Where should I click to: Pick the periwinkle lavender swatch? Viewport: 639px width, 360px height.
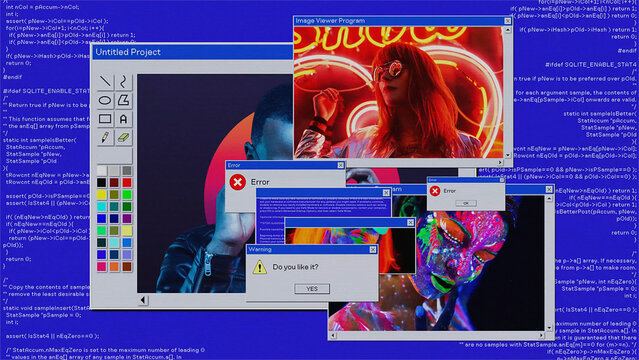pos(127,254)
